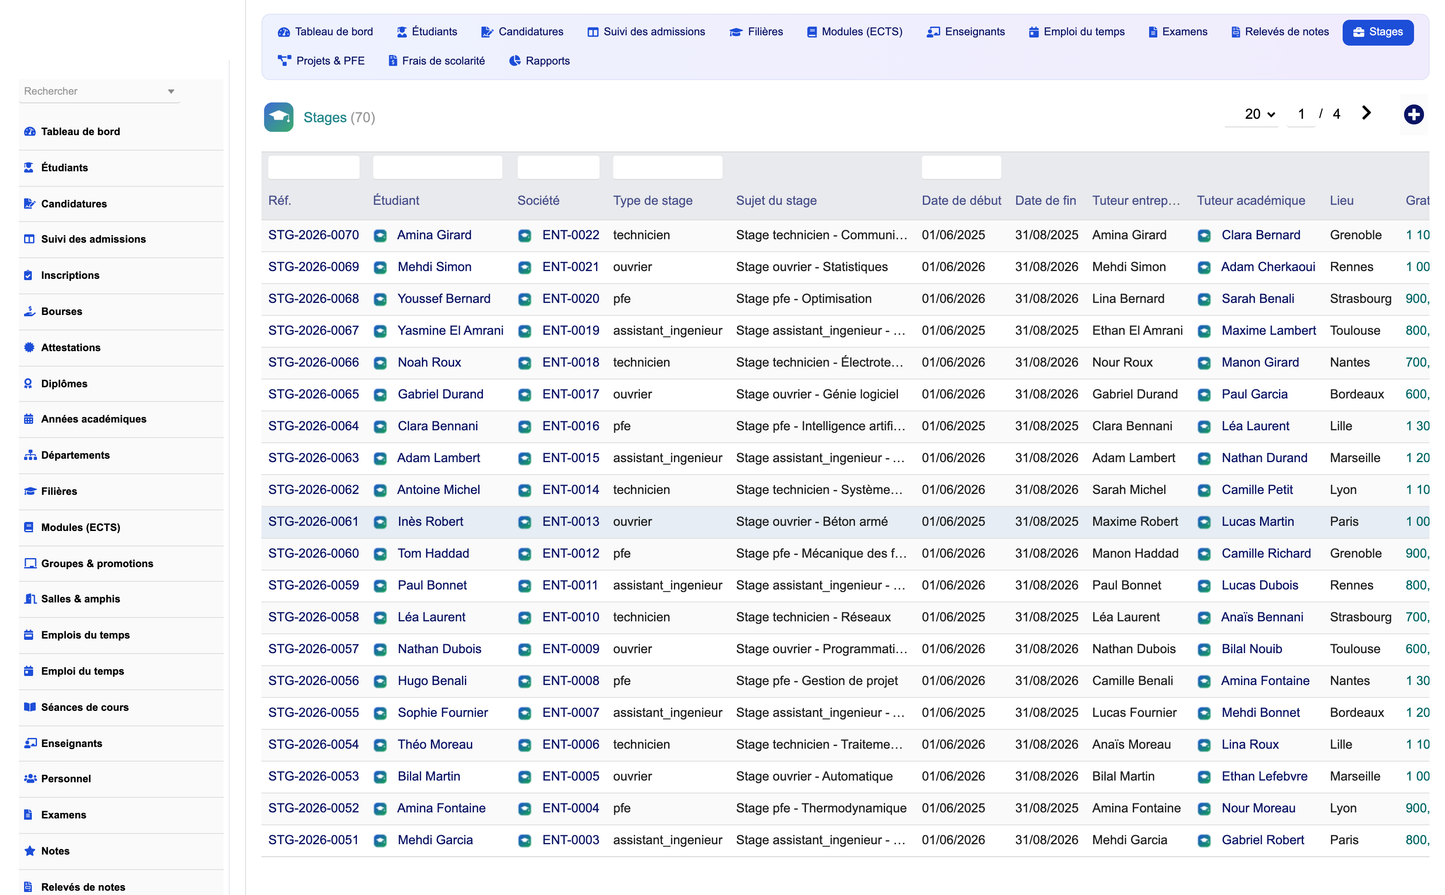Sort by the Date de début column header
This screenshot has height=895, width=1445.
[961, 201]
